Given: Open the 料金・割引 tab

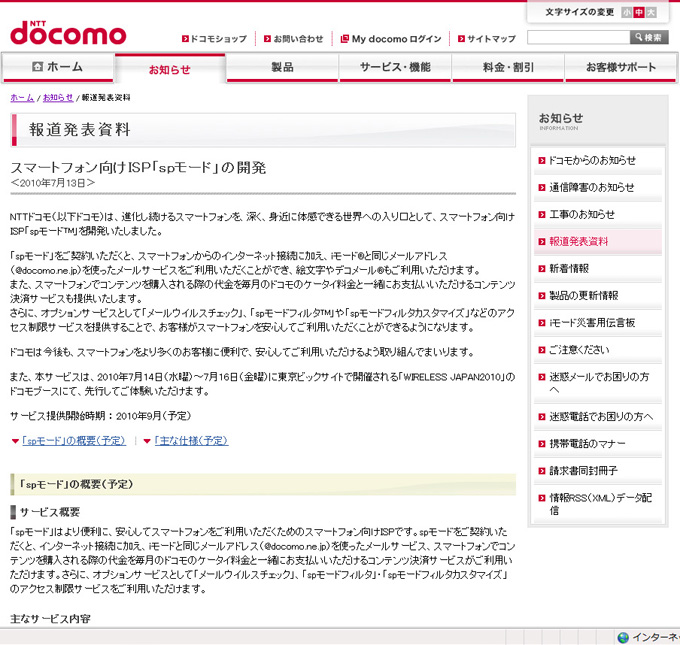Looking at the screenshot, I should [508, 67].
